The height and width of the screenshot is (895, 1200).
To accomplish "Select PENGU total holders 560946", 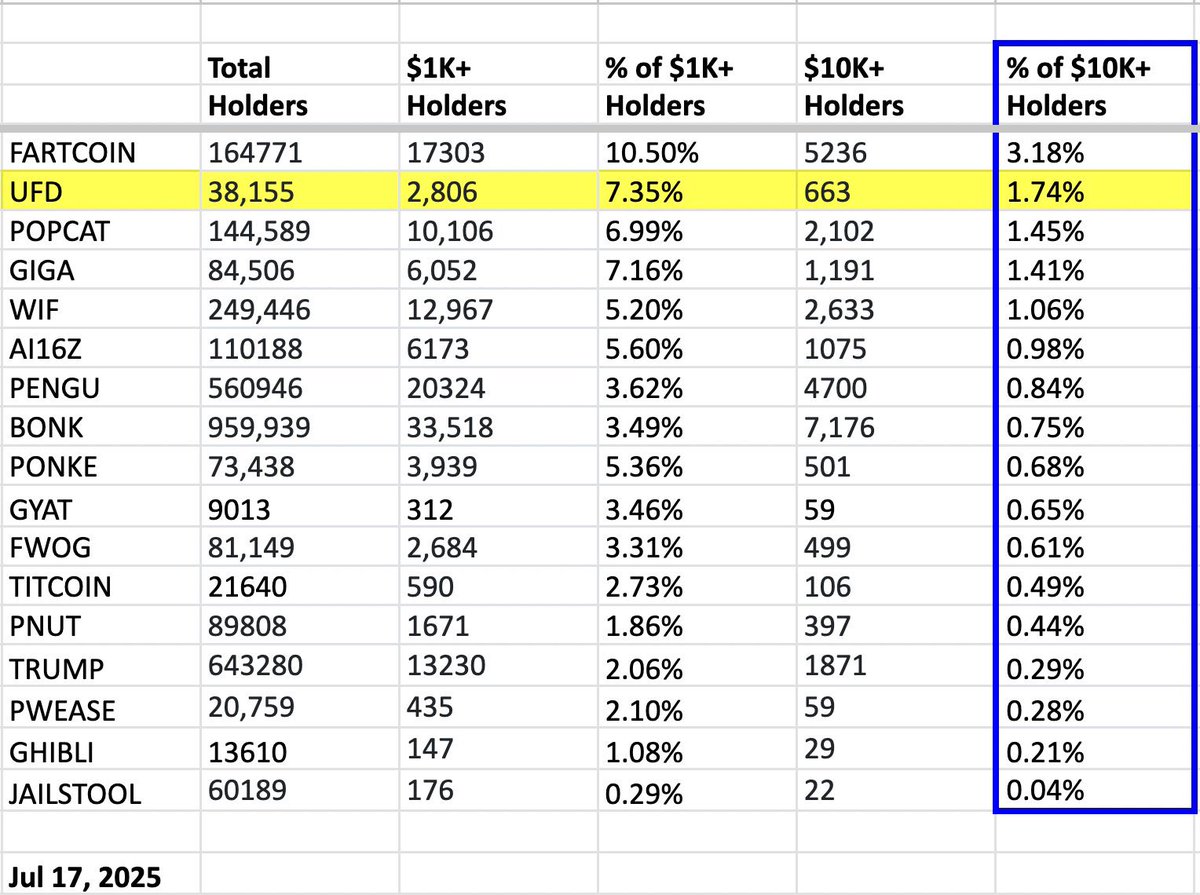I will (257, 388).
